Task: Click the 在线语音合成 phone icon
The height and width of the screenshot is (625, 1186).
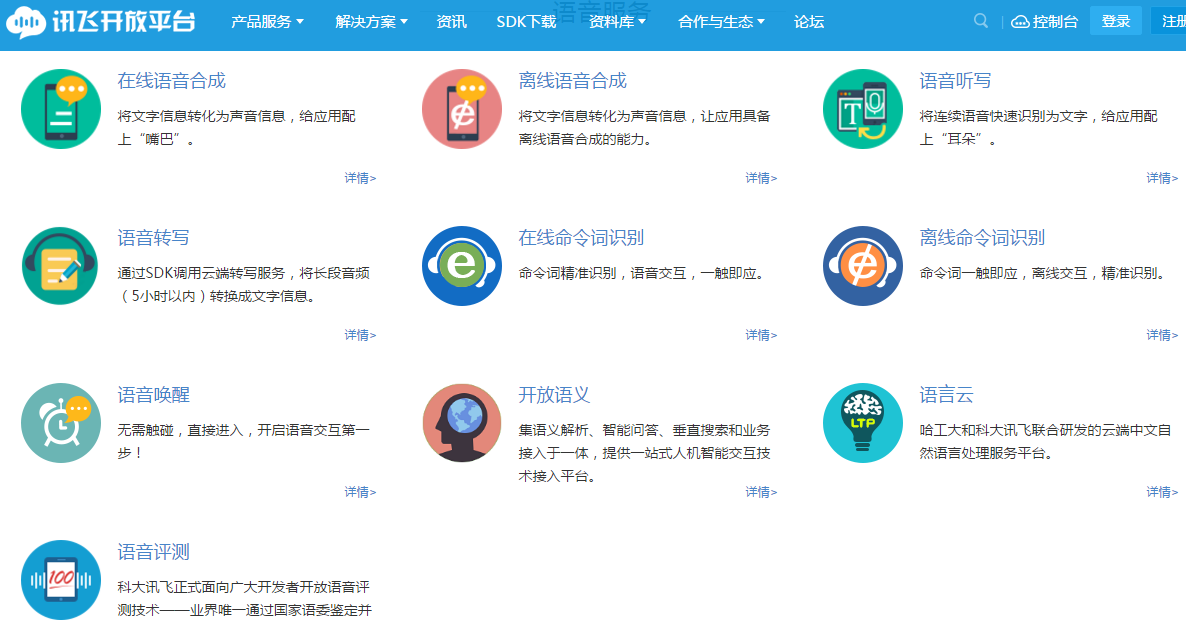Action: (61, 109)
